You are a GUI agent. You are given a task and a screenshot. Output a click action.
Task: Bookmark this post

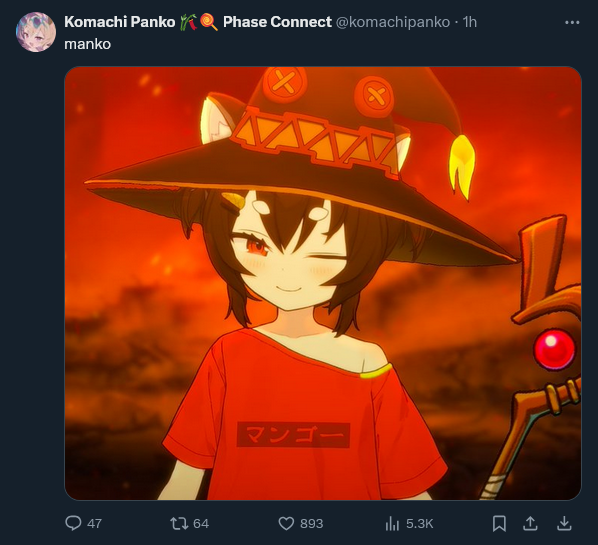(499, 523)
